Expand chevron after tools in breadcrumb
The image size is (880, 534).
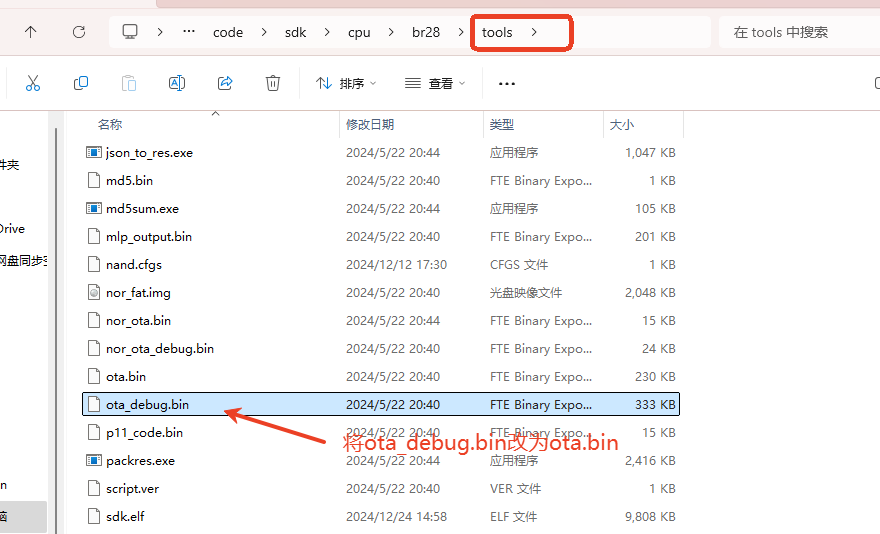pyautogui.click(x=534, y=33)
